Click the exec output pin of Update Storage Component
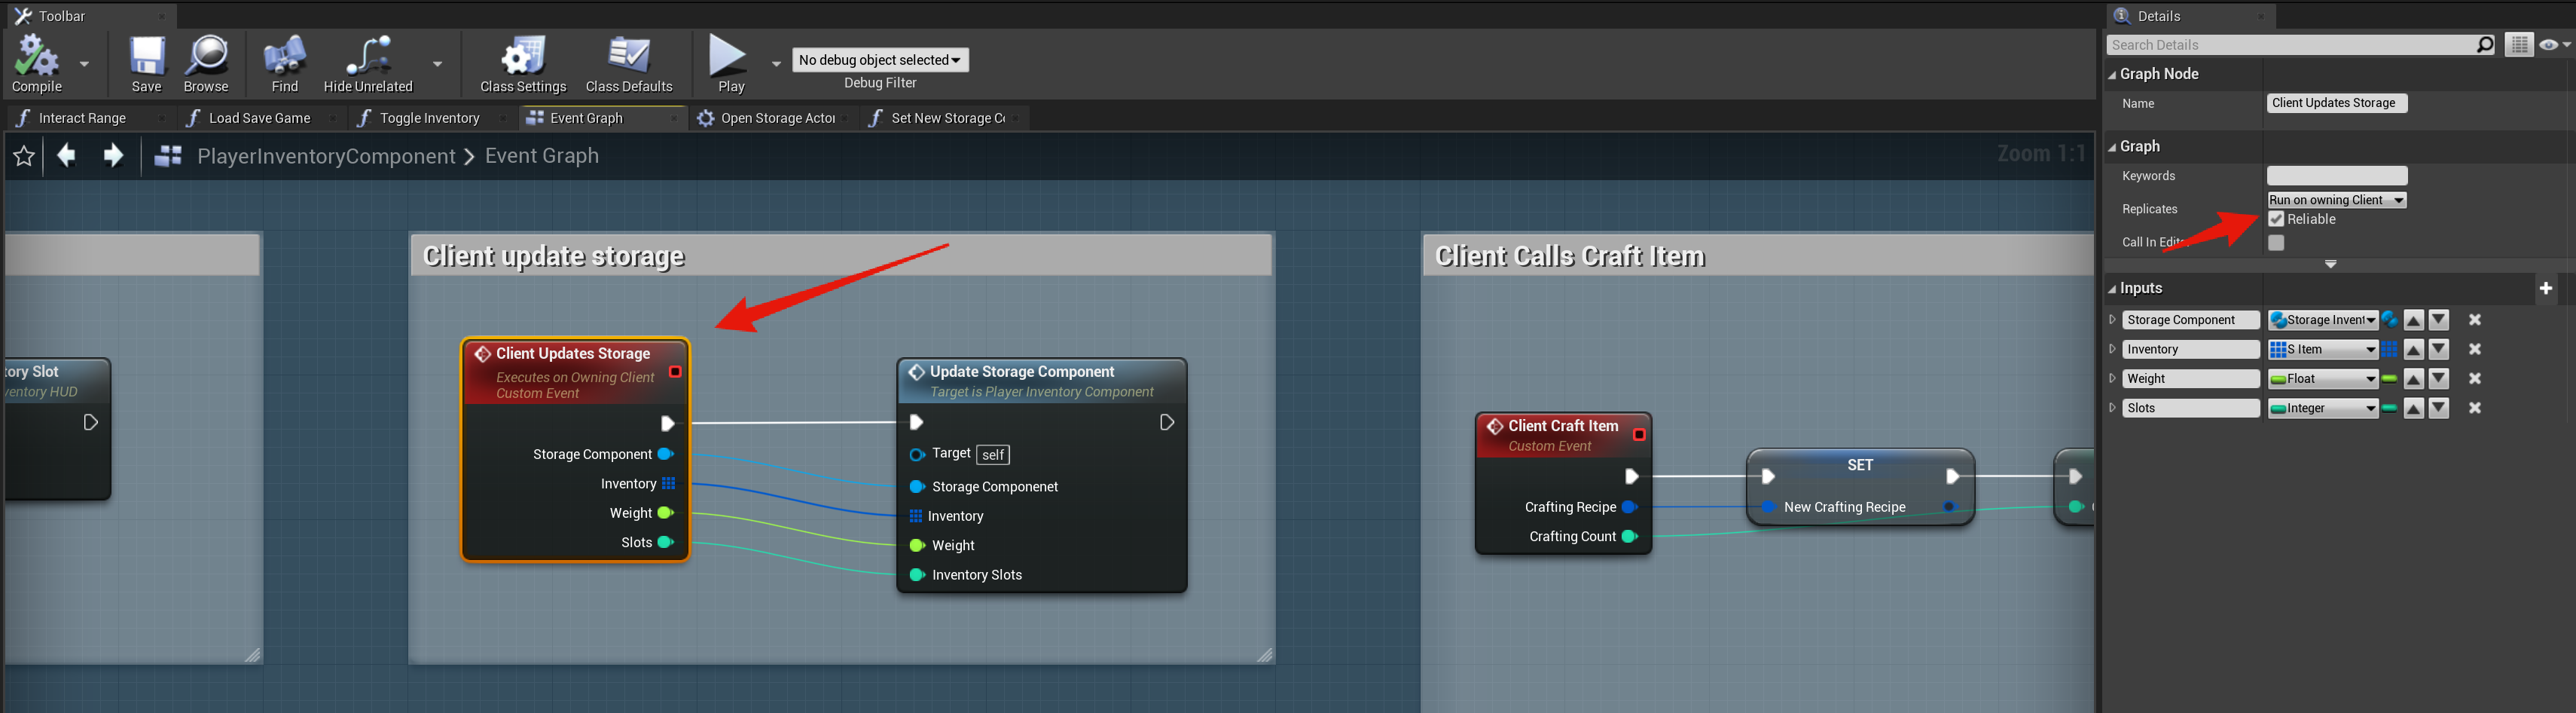The height and width of the screenshot is (713, 2576). tap(1166, 423)
